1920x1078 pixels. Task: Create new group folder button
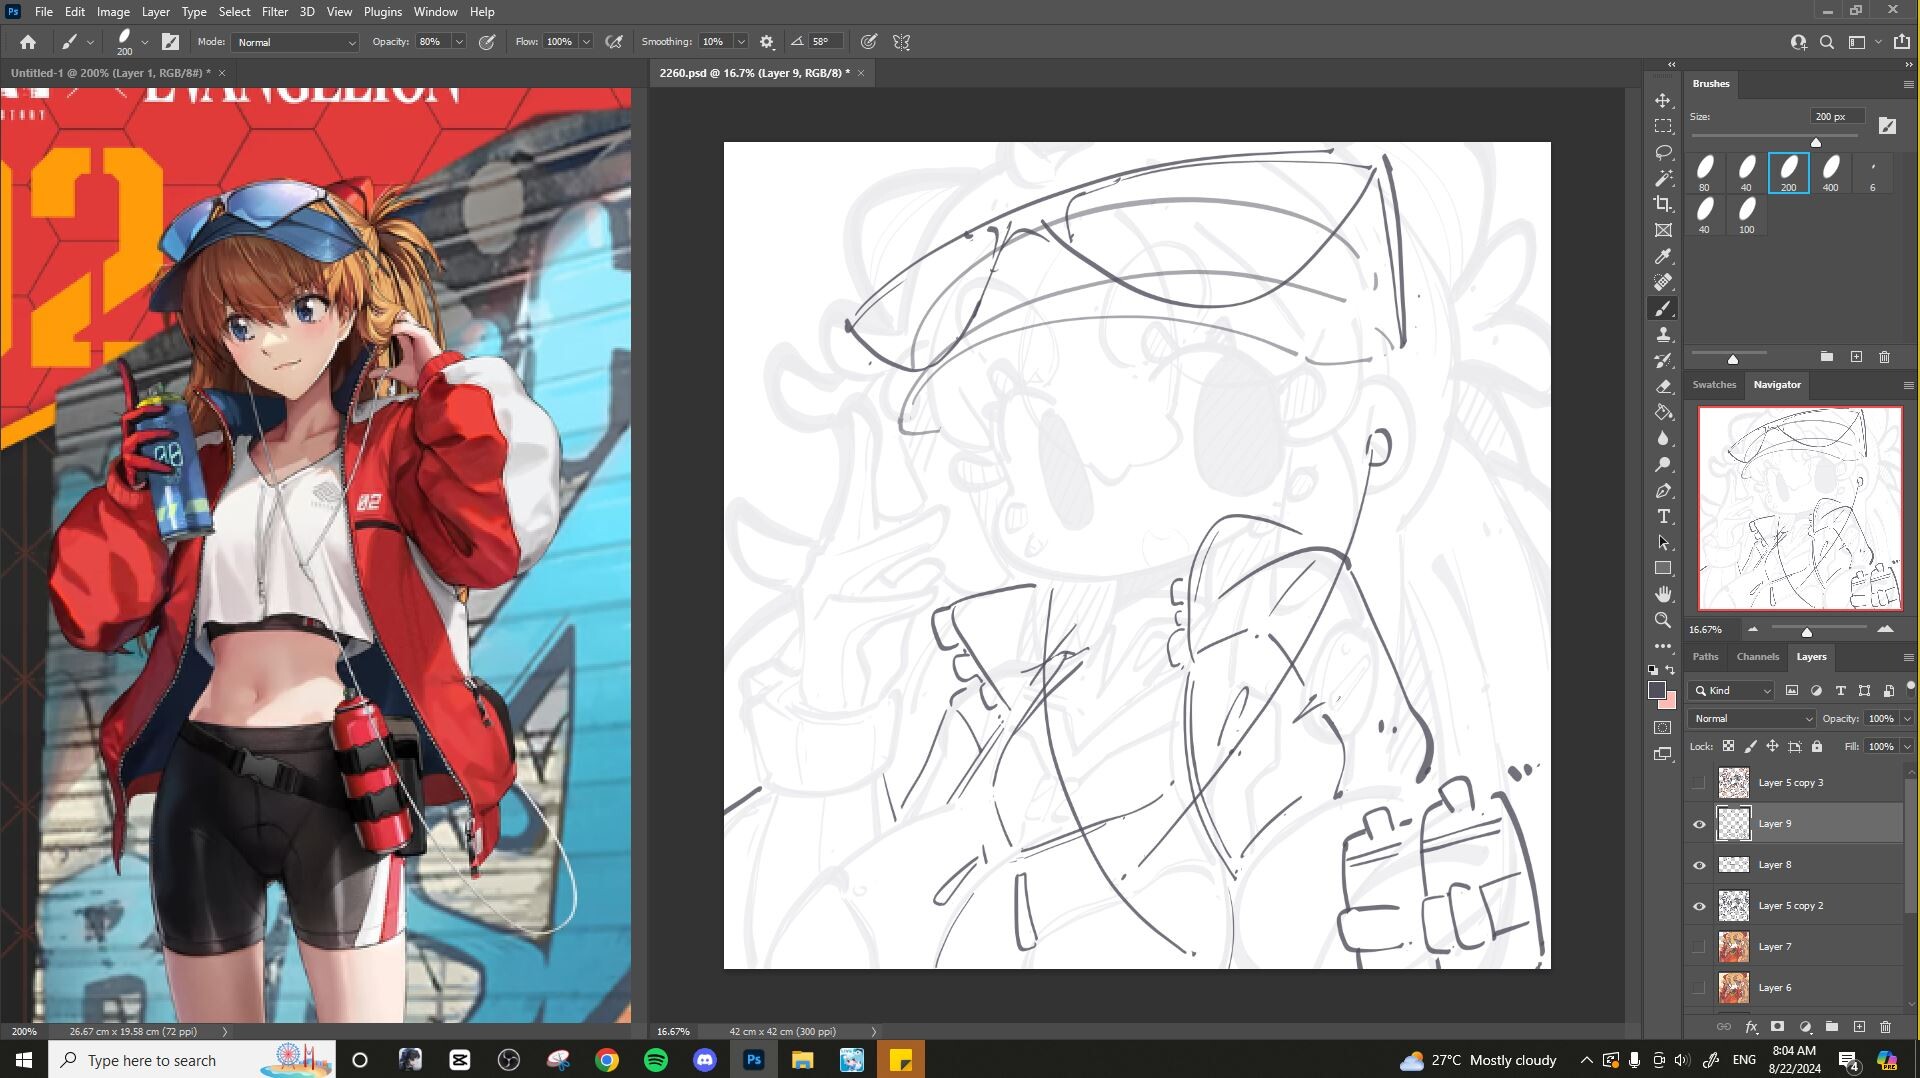1832,1027
